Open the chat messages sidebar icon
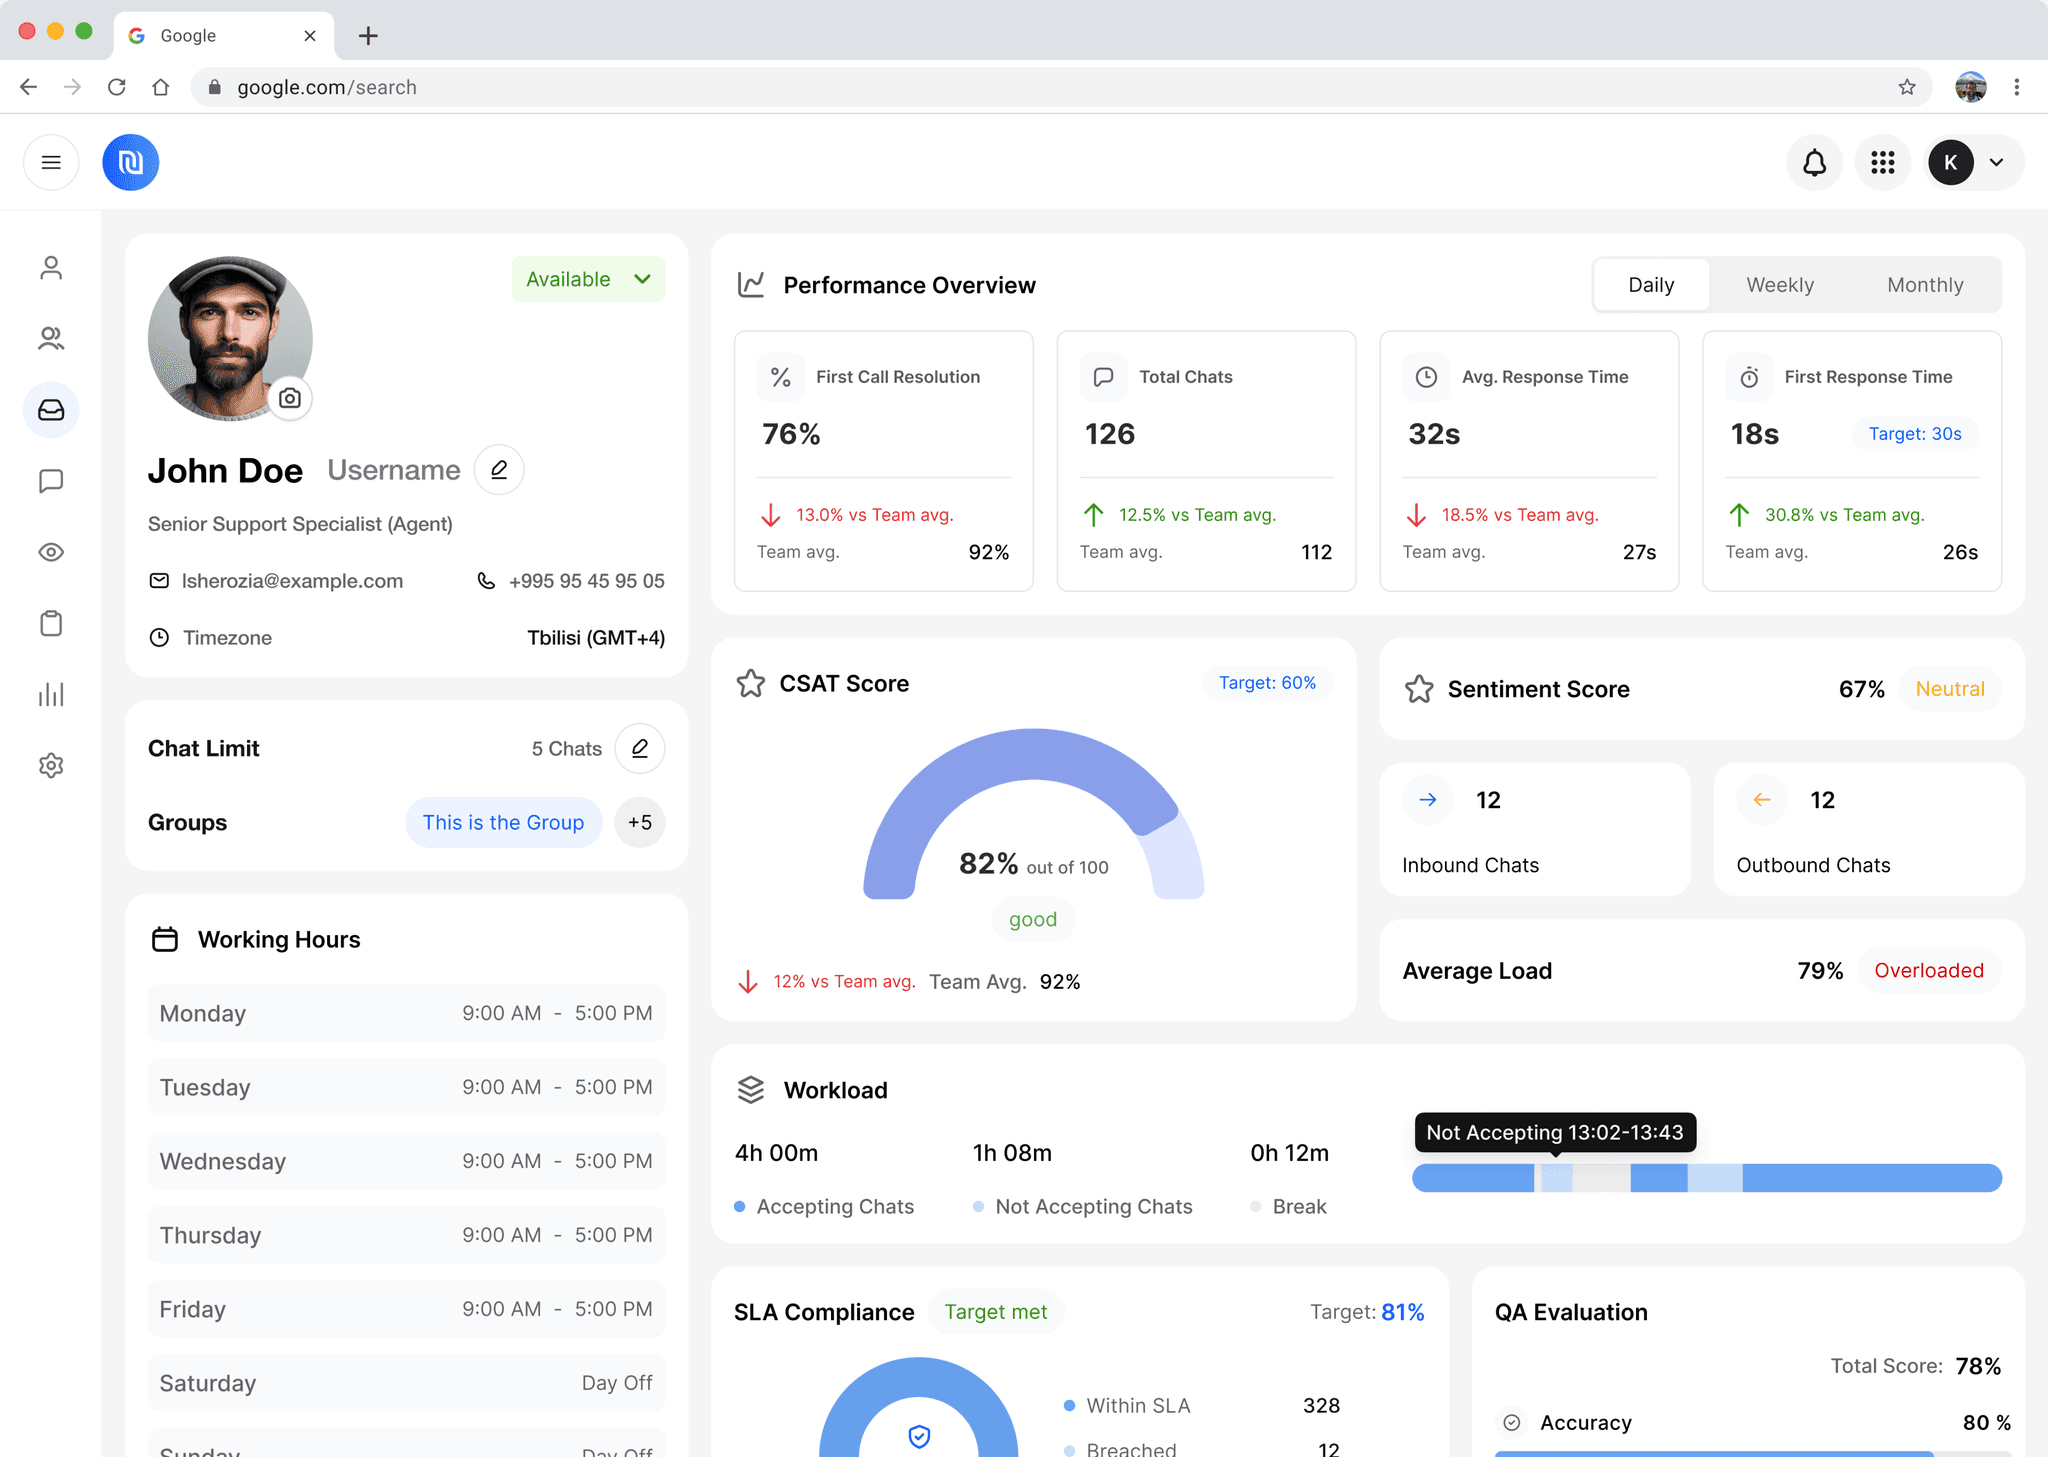 click(50, 481)
